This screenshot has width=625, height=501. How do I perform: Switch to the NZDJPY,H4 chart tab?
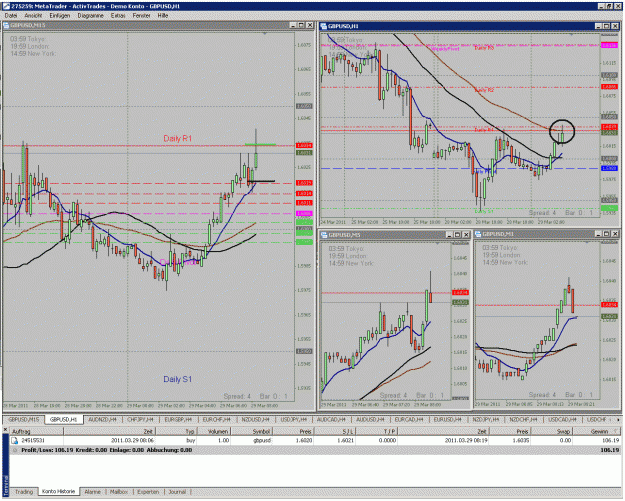pyautogui.click(x=485, y=420)
